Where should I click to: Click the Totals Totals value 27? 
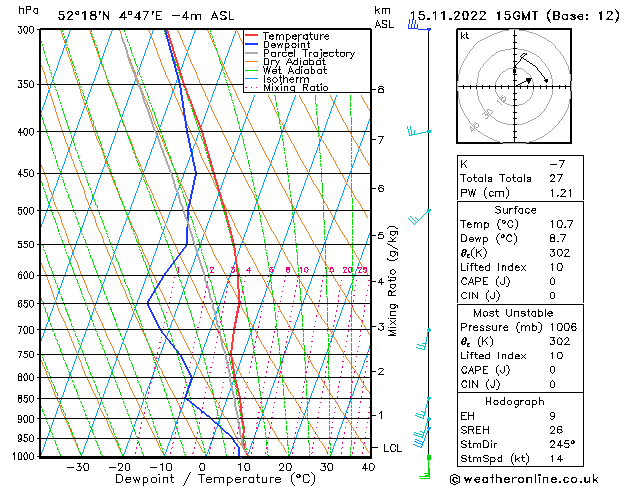(556, 178)
